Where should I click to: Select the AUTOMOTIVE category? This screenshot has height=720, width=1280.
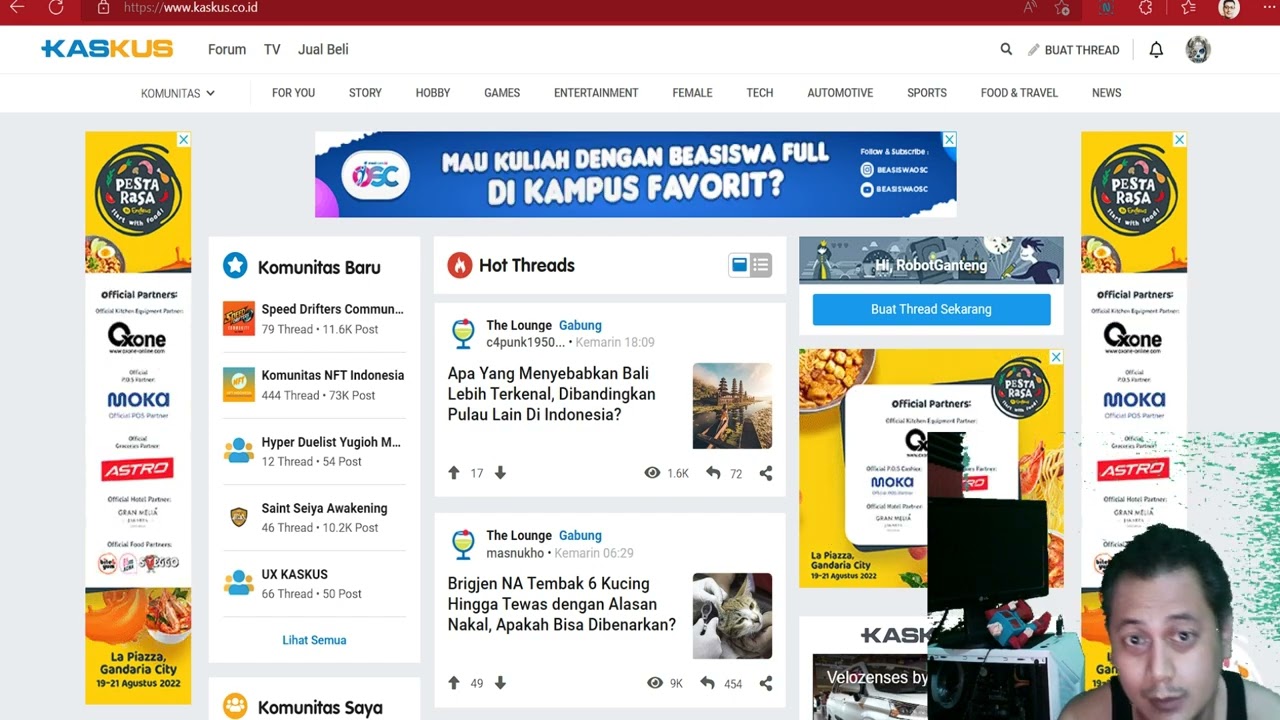(x=840, y=93)
